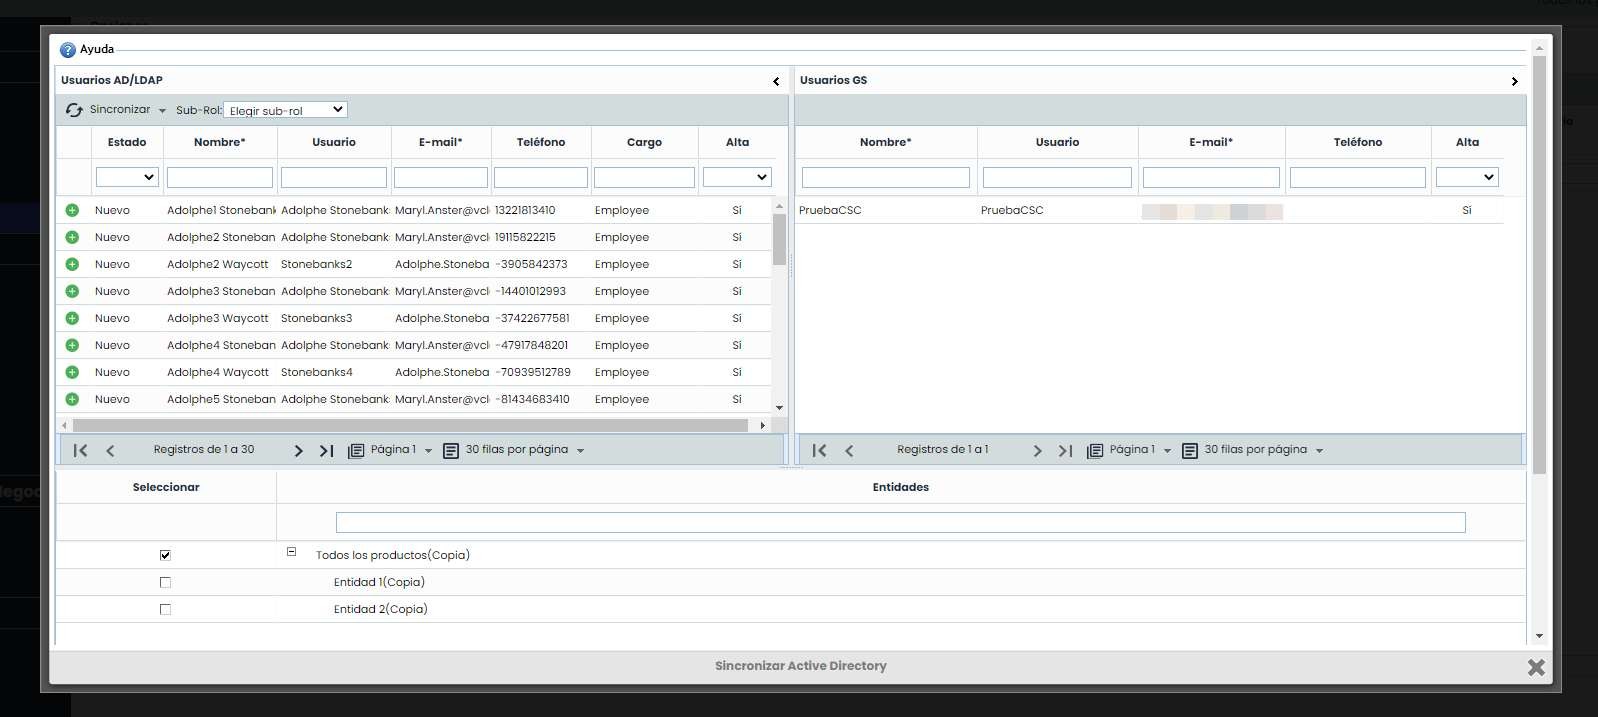Viewport: 1598px width, 717px height.
Task: Open the Elegir sub-rol dropdown
Action: click(x=285, y=110)
